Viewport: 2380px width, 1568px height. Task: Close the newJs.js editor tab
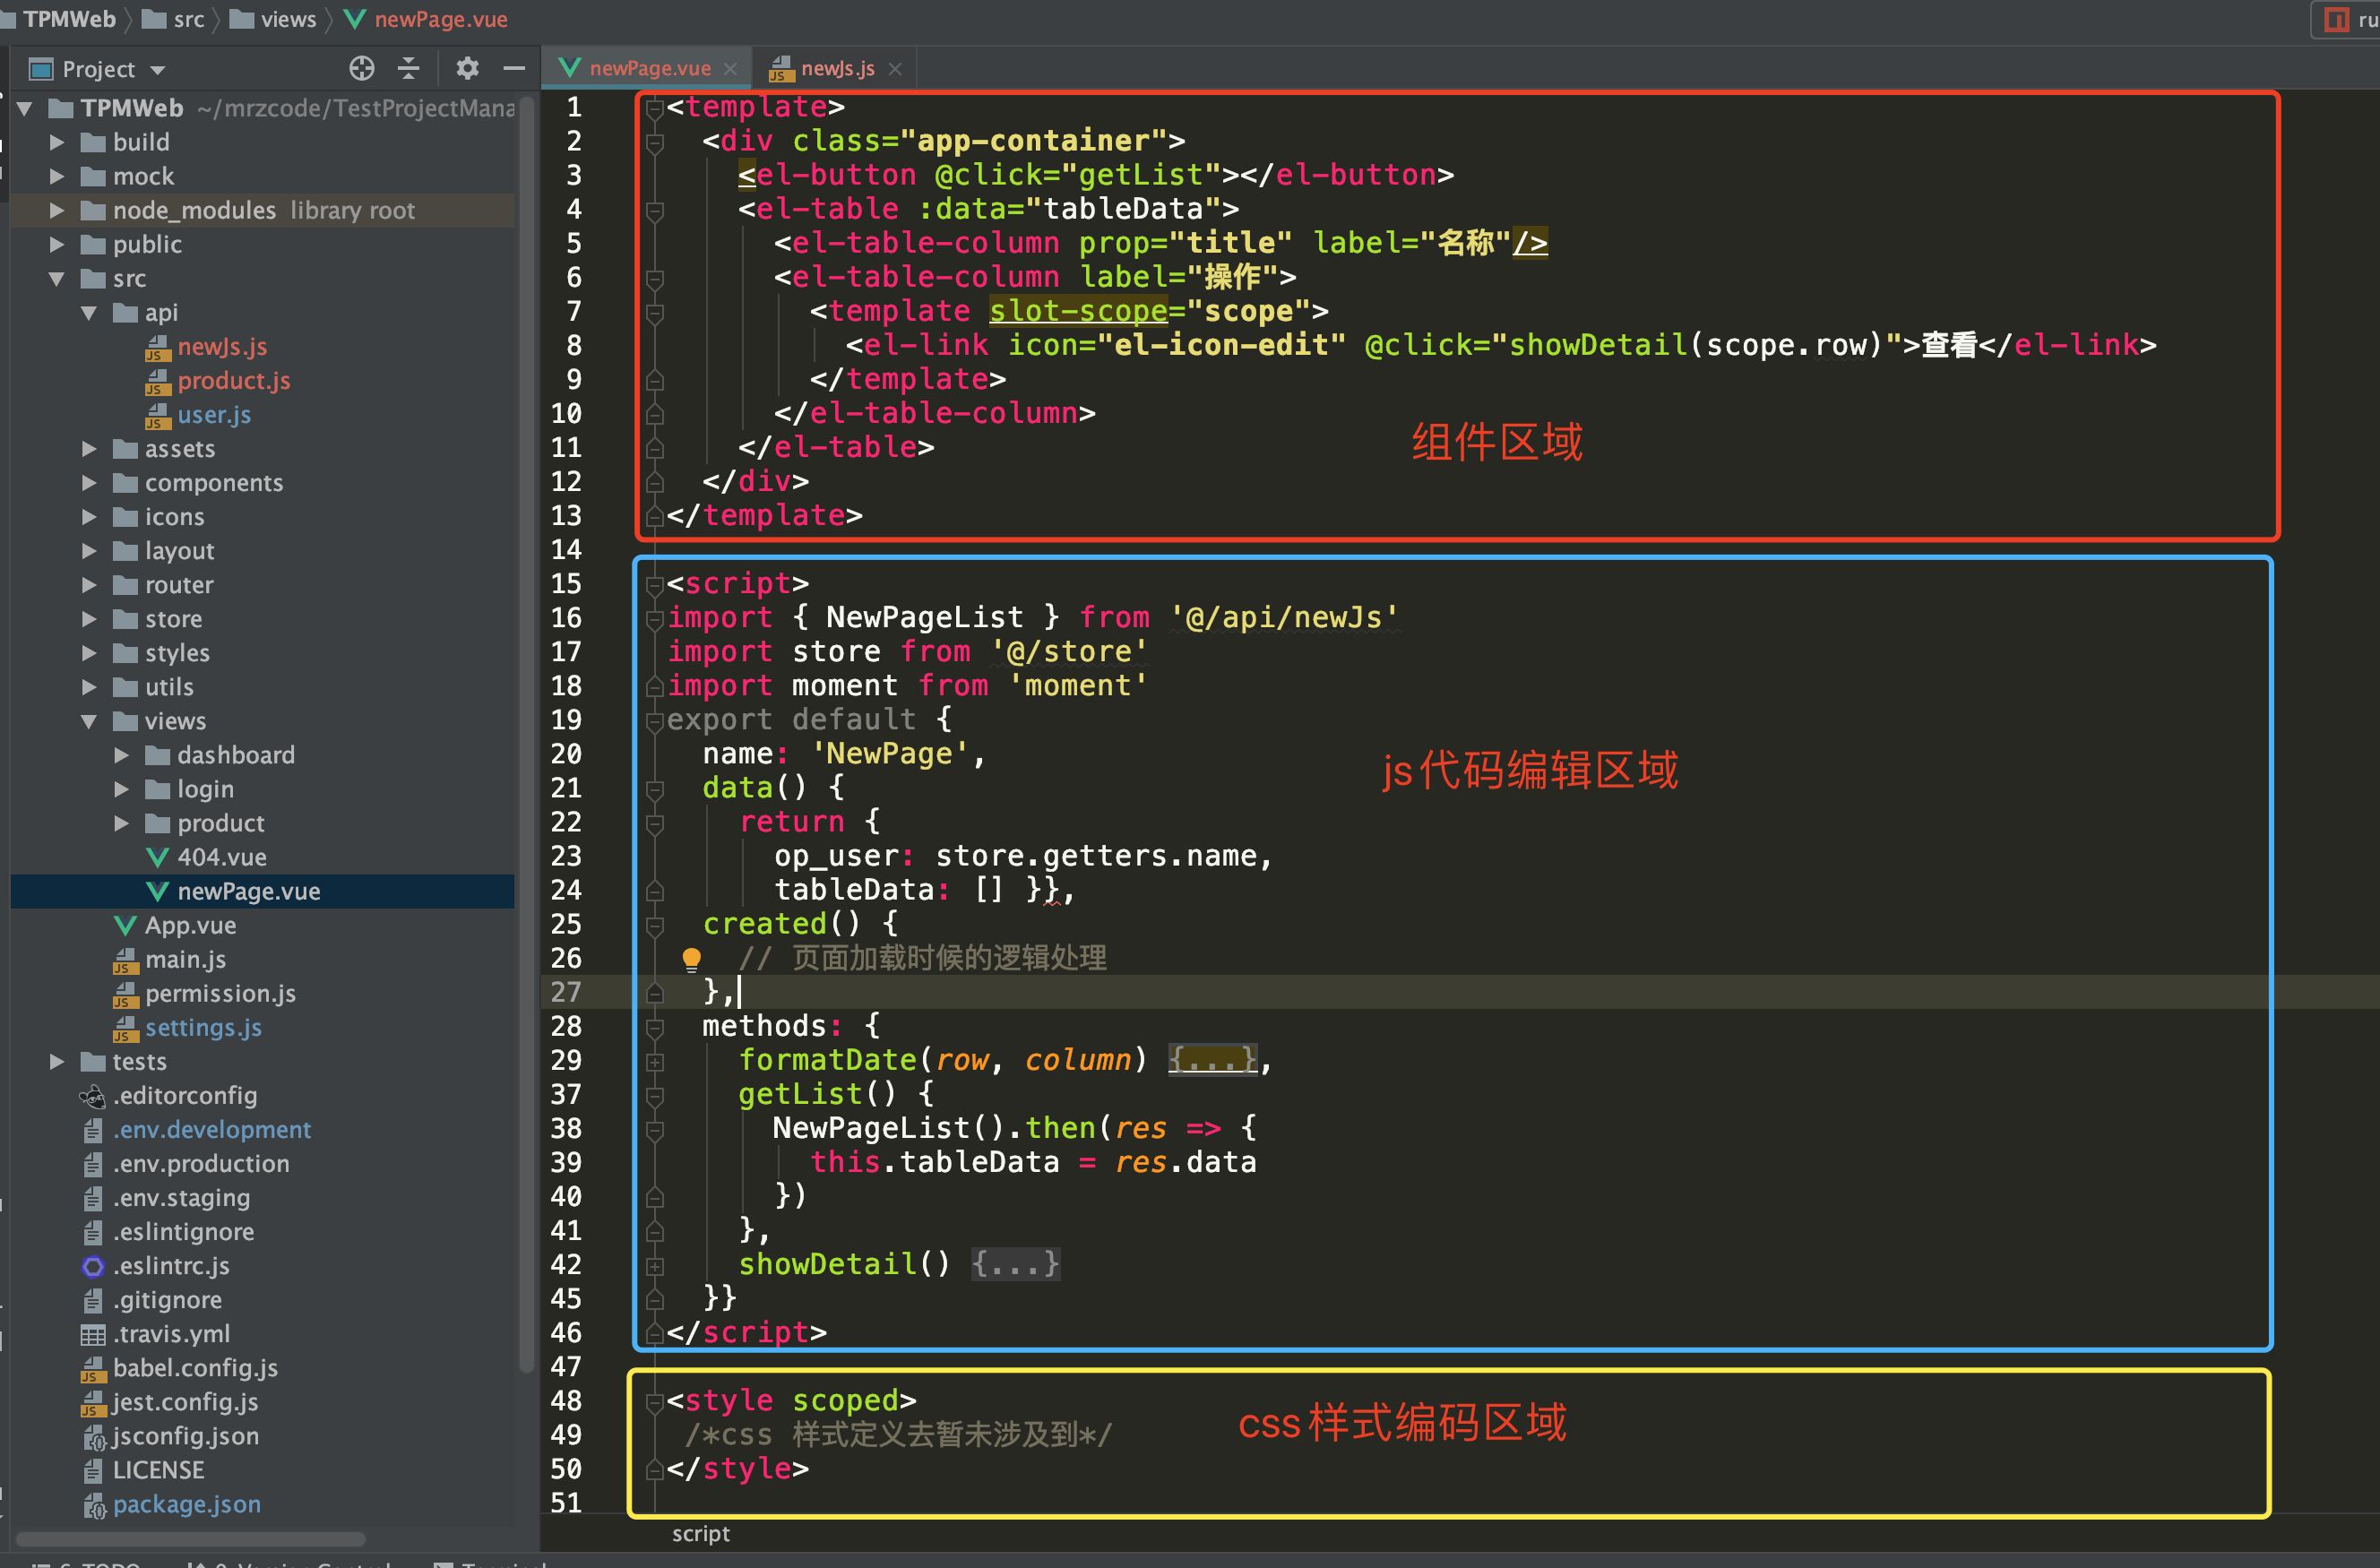[x=895, y=68]
